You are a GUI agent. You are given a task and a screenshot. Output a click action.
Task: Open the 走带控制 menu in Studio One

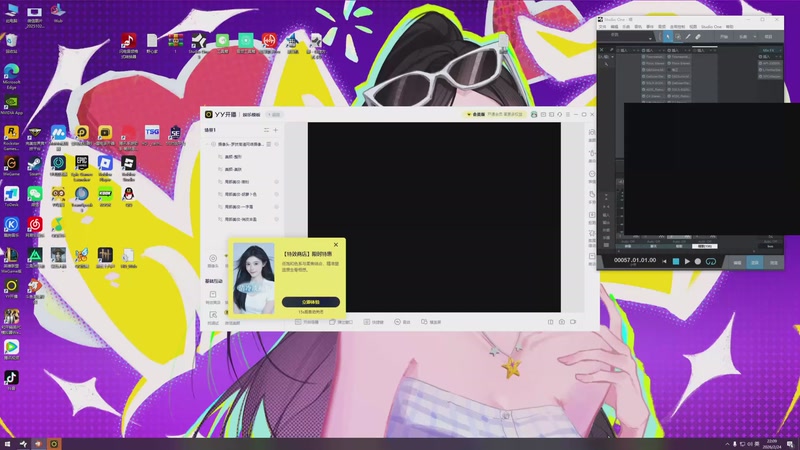click(678, 27)
